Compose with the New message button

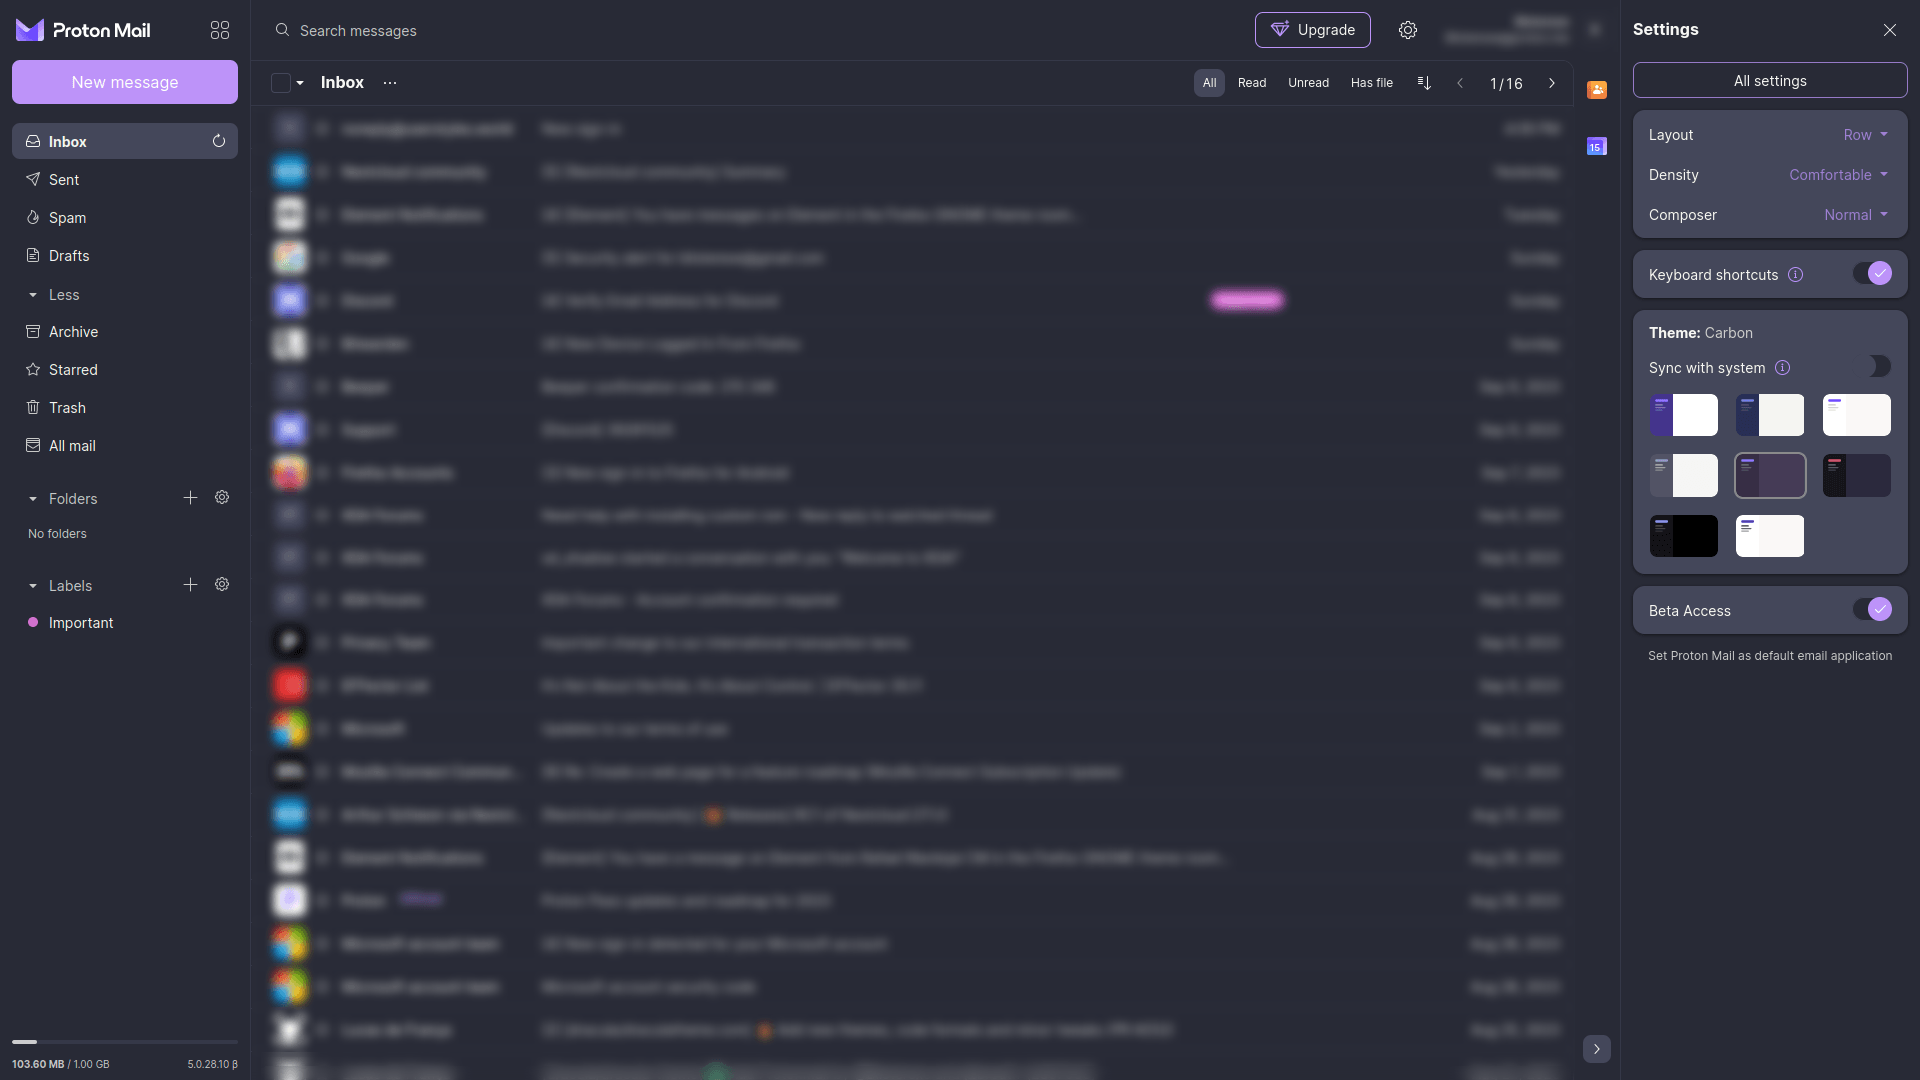[x=125, y=82]
